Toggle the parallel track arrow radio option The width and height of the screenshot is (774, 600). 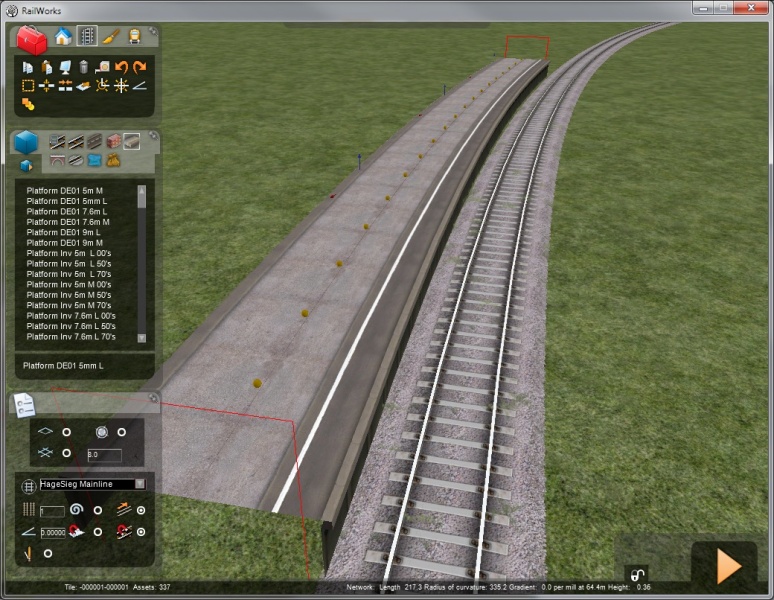[141, 510]
